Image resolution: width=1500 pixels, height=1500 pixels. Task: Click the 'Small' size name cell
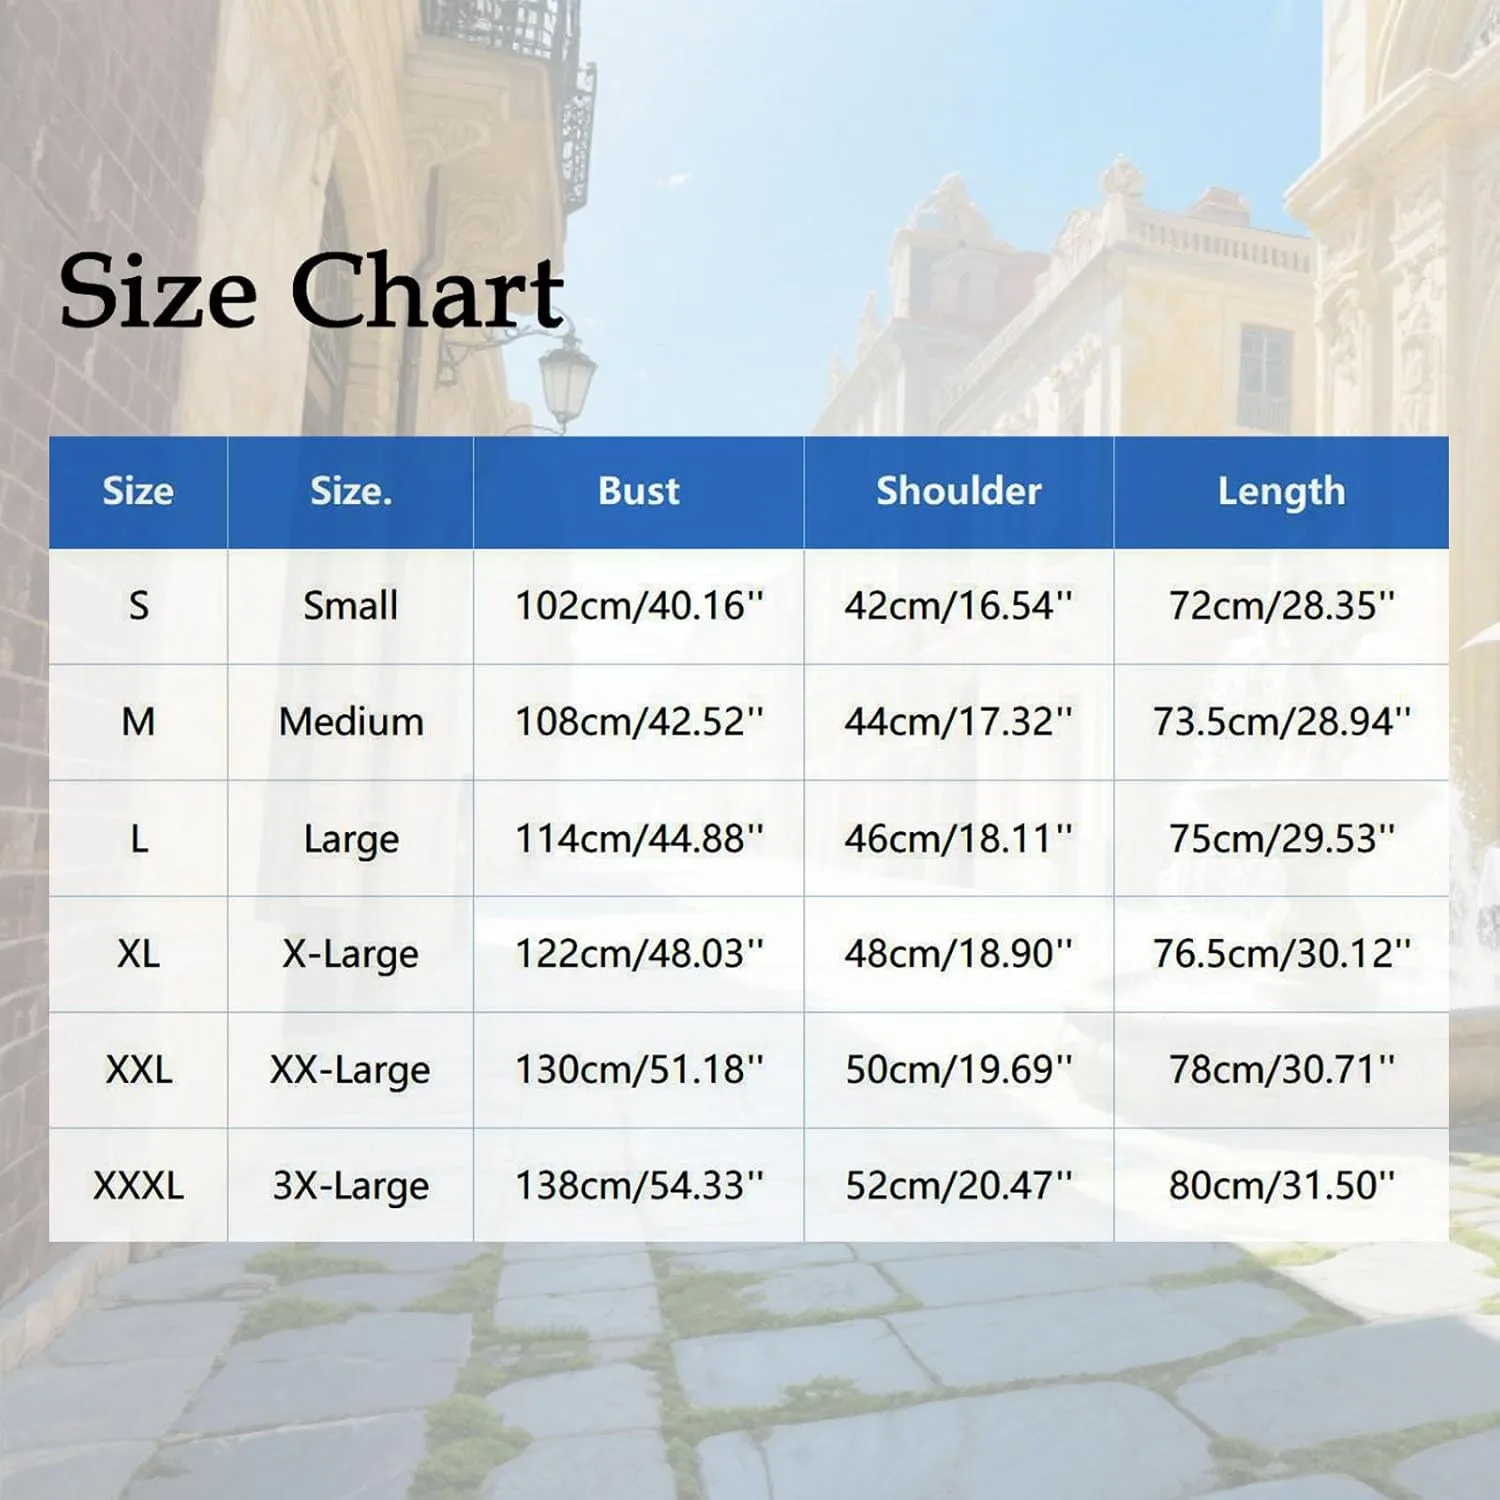pyautogui.click(x=350, y=606)
